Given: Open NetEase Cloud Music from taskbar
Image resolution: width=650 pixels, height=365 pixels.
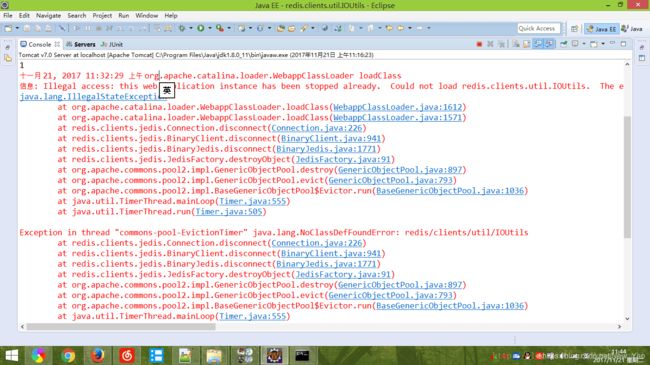Looking at the screenshot, I should 127,355.
